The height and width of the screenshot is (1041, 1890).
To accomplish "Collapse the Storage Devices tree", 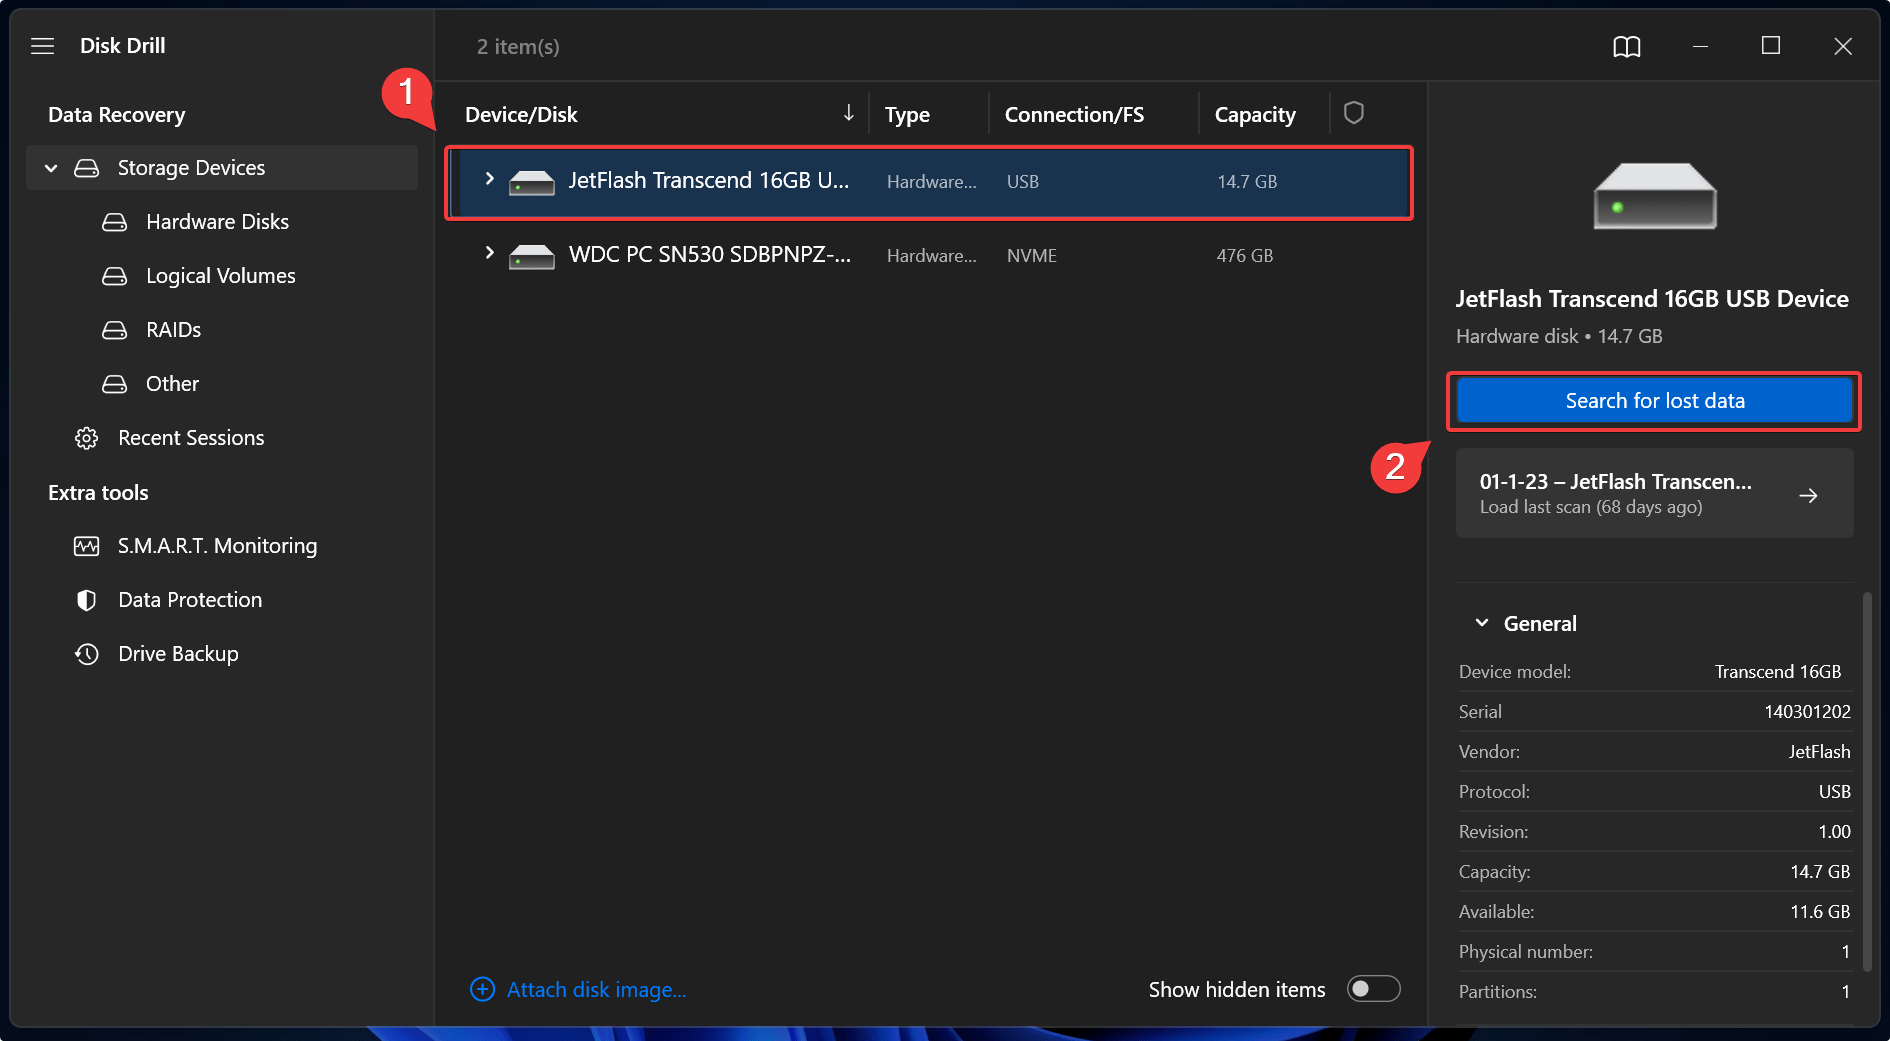I will tap(51, 168).
